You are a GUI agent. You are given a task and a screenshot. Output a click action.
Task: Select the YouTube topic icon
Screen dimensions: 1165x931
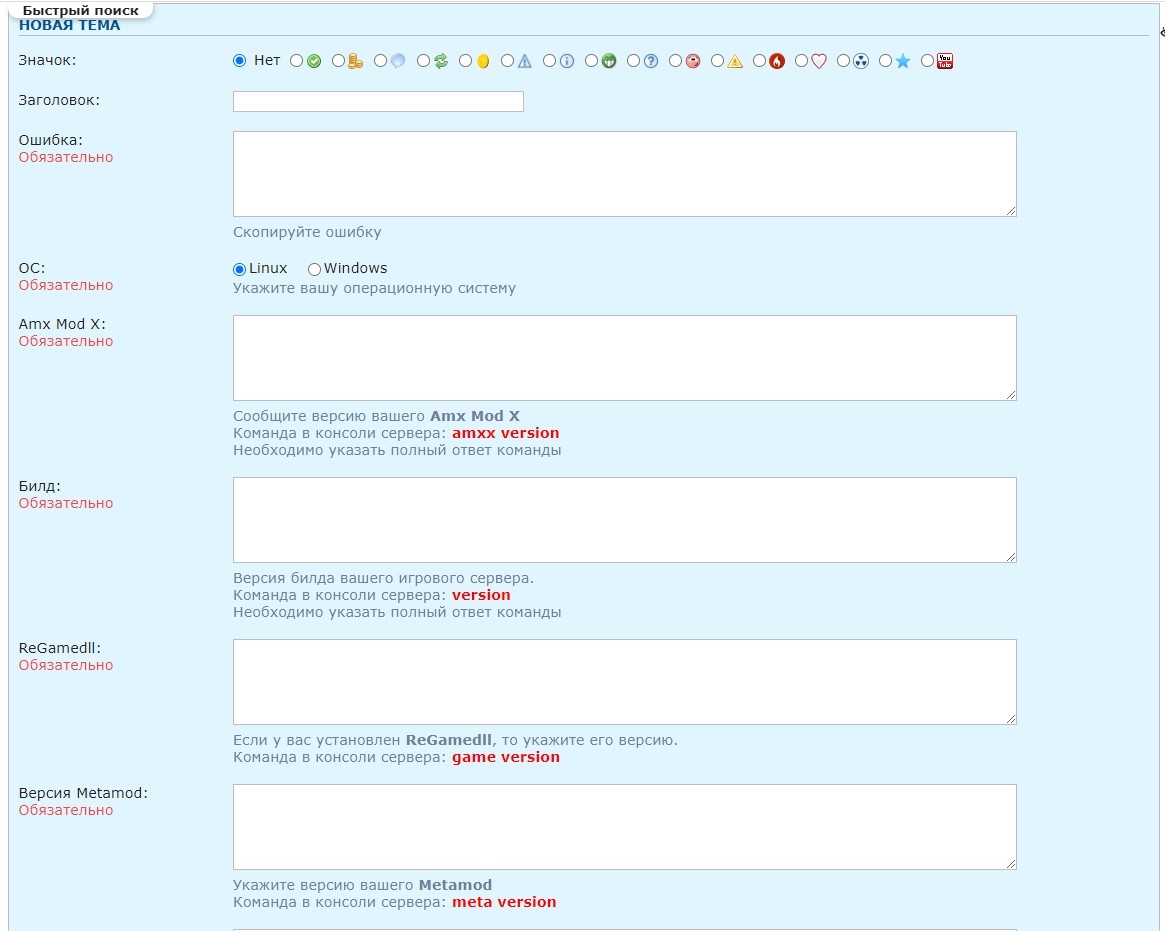click(x=927, y=61)
